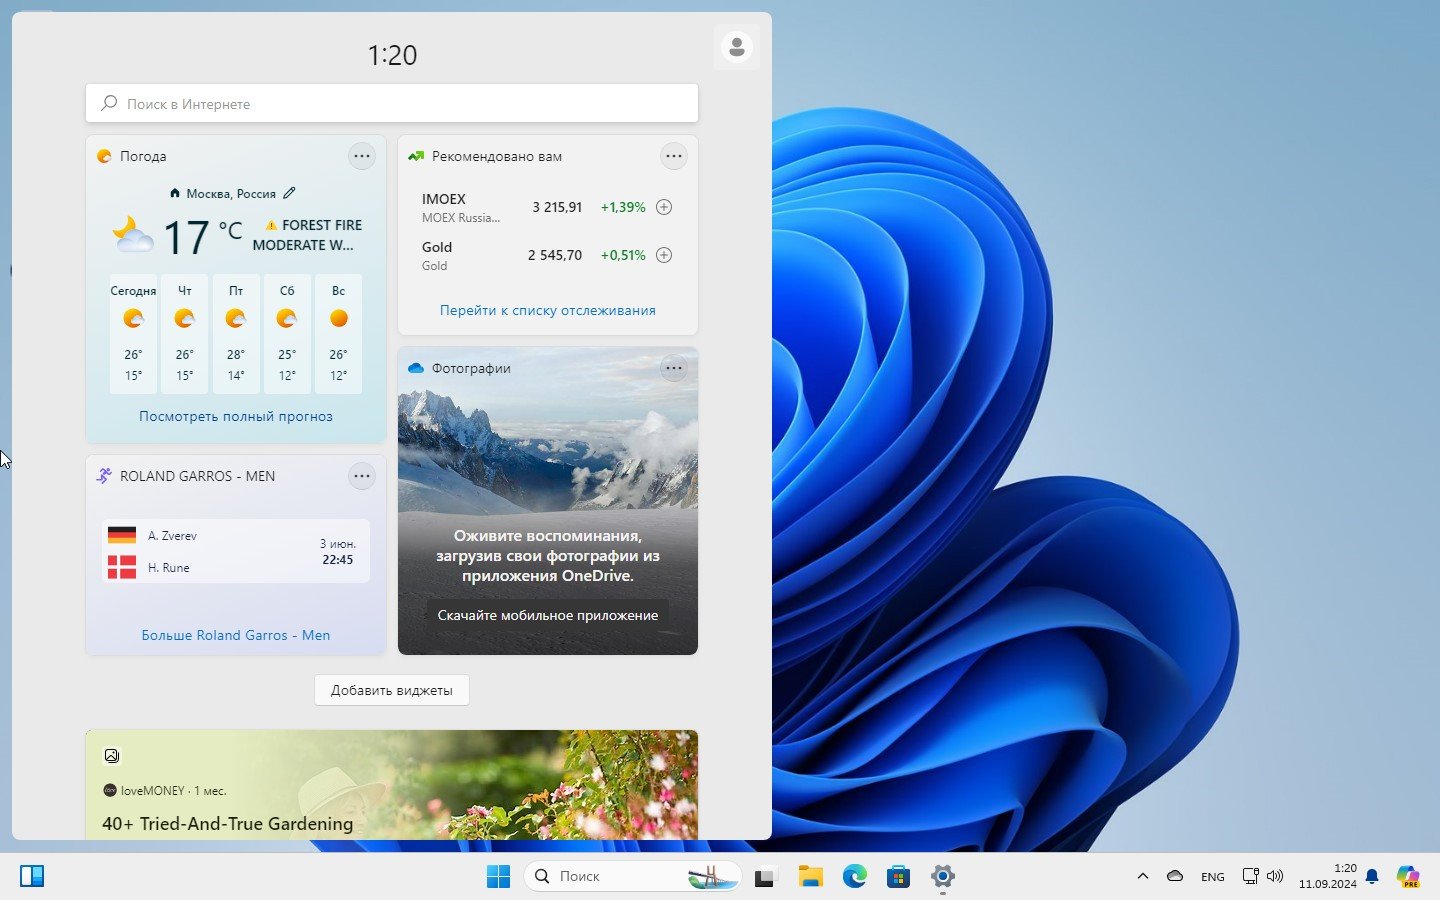Open the Zverev vs Rune match card
Screen dimensions: 1440x900
click(x=236, y=551)
